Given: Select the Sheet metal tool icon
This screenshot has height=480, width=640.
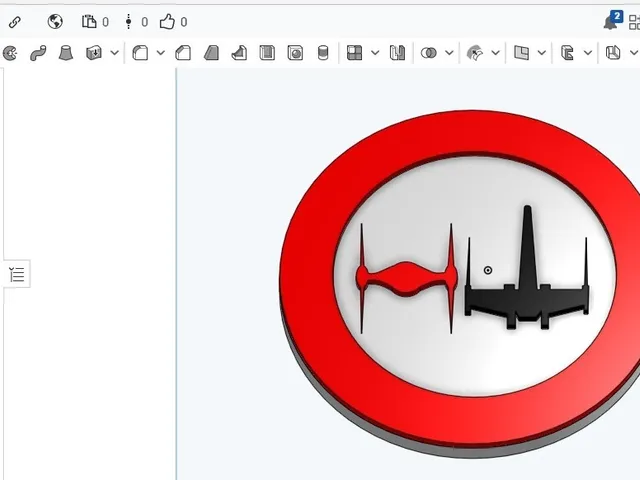Looking at the screenshot, I should (613, 53).
